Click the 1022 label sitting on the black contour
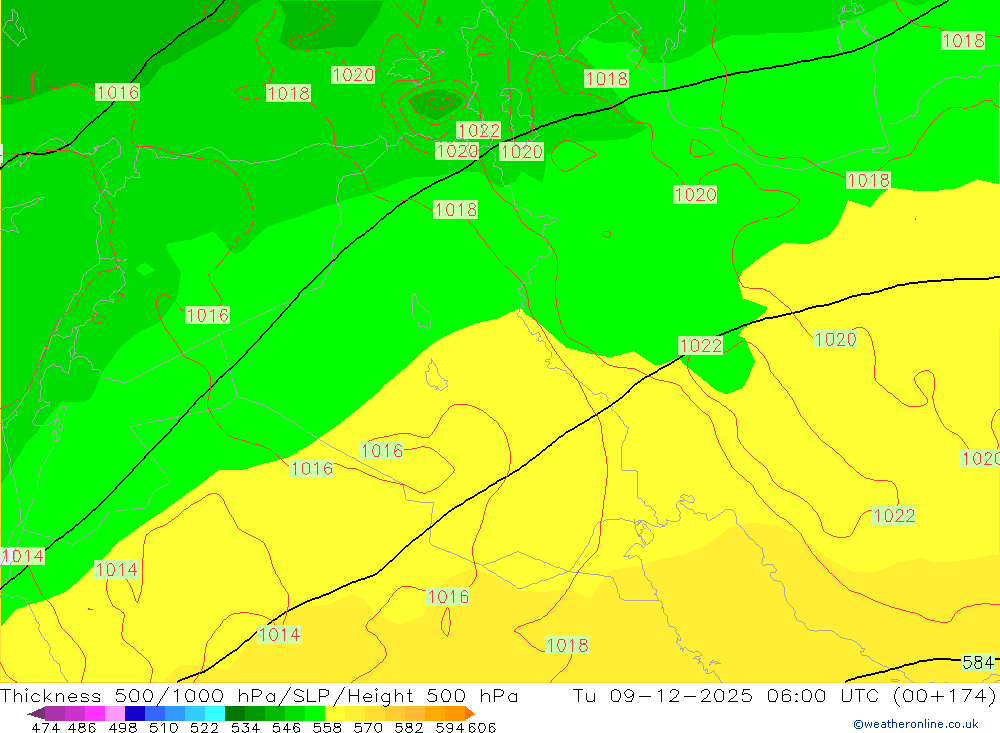The height and width of the screenshot is (733, 1000). pyautogui.click(x=701, y=346)
